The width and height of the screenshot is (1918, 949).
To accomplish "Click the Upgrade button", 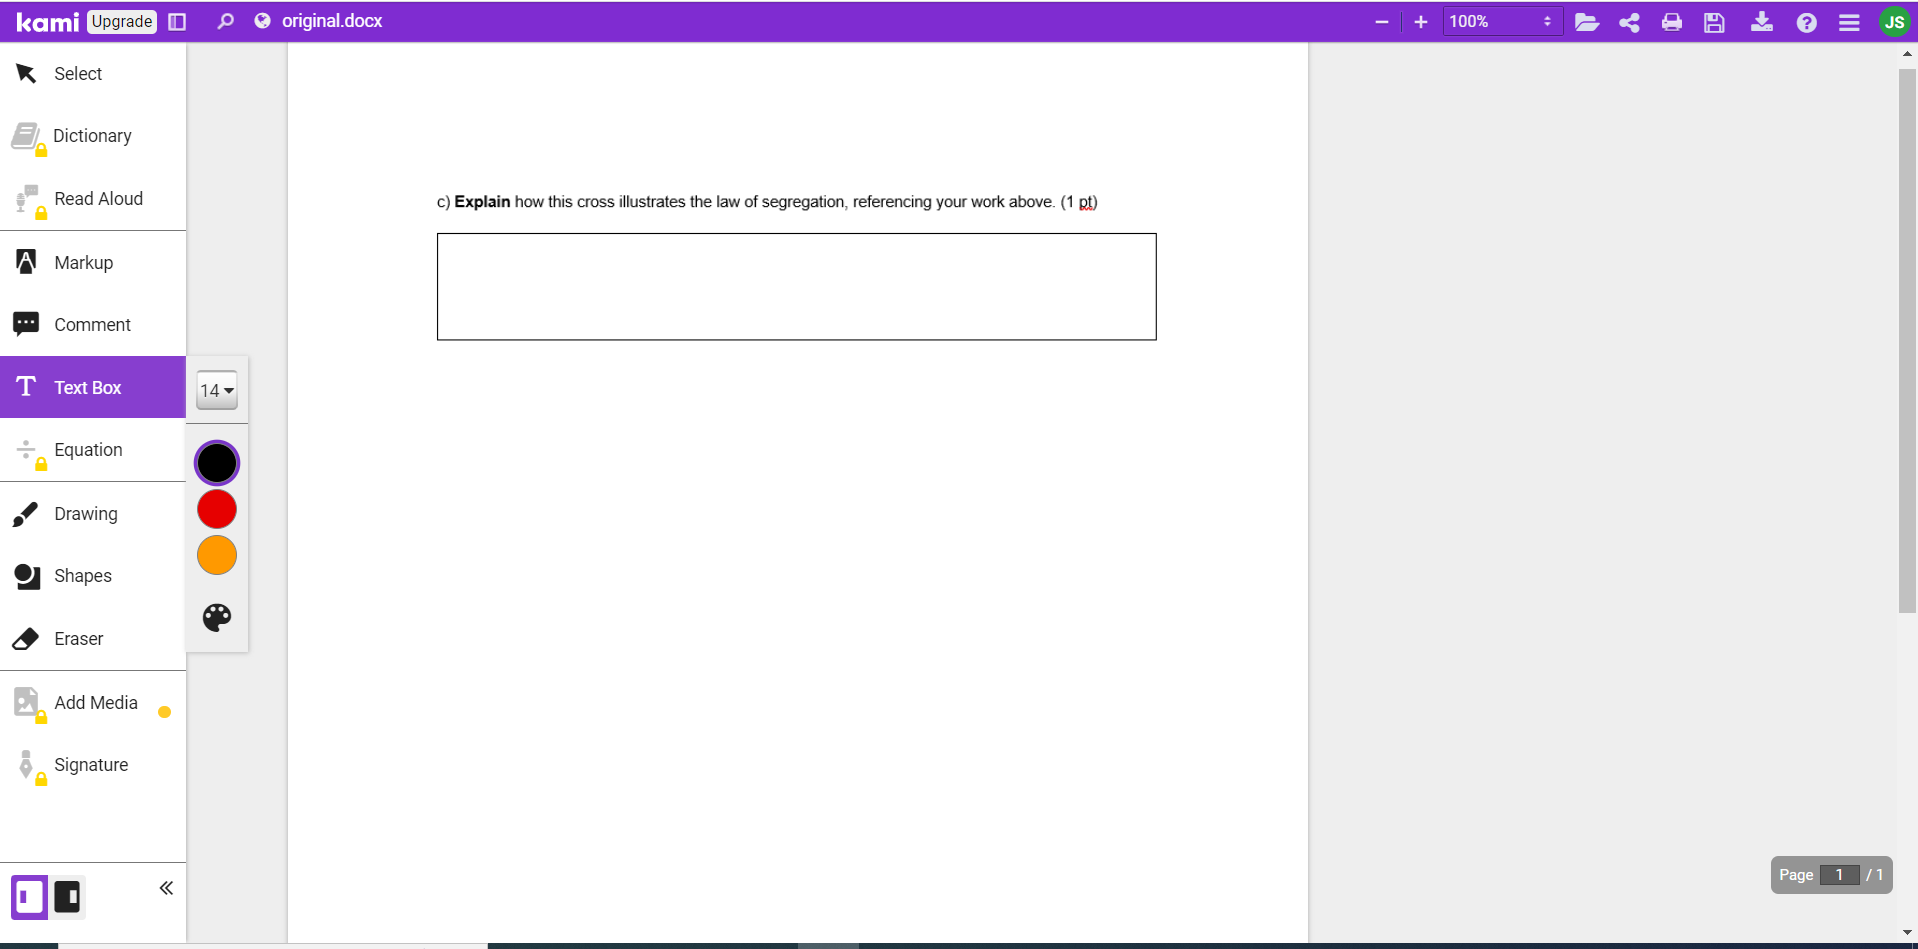I will [x=120, y=21].
